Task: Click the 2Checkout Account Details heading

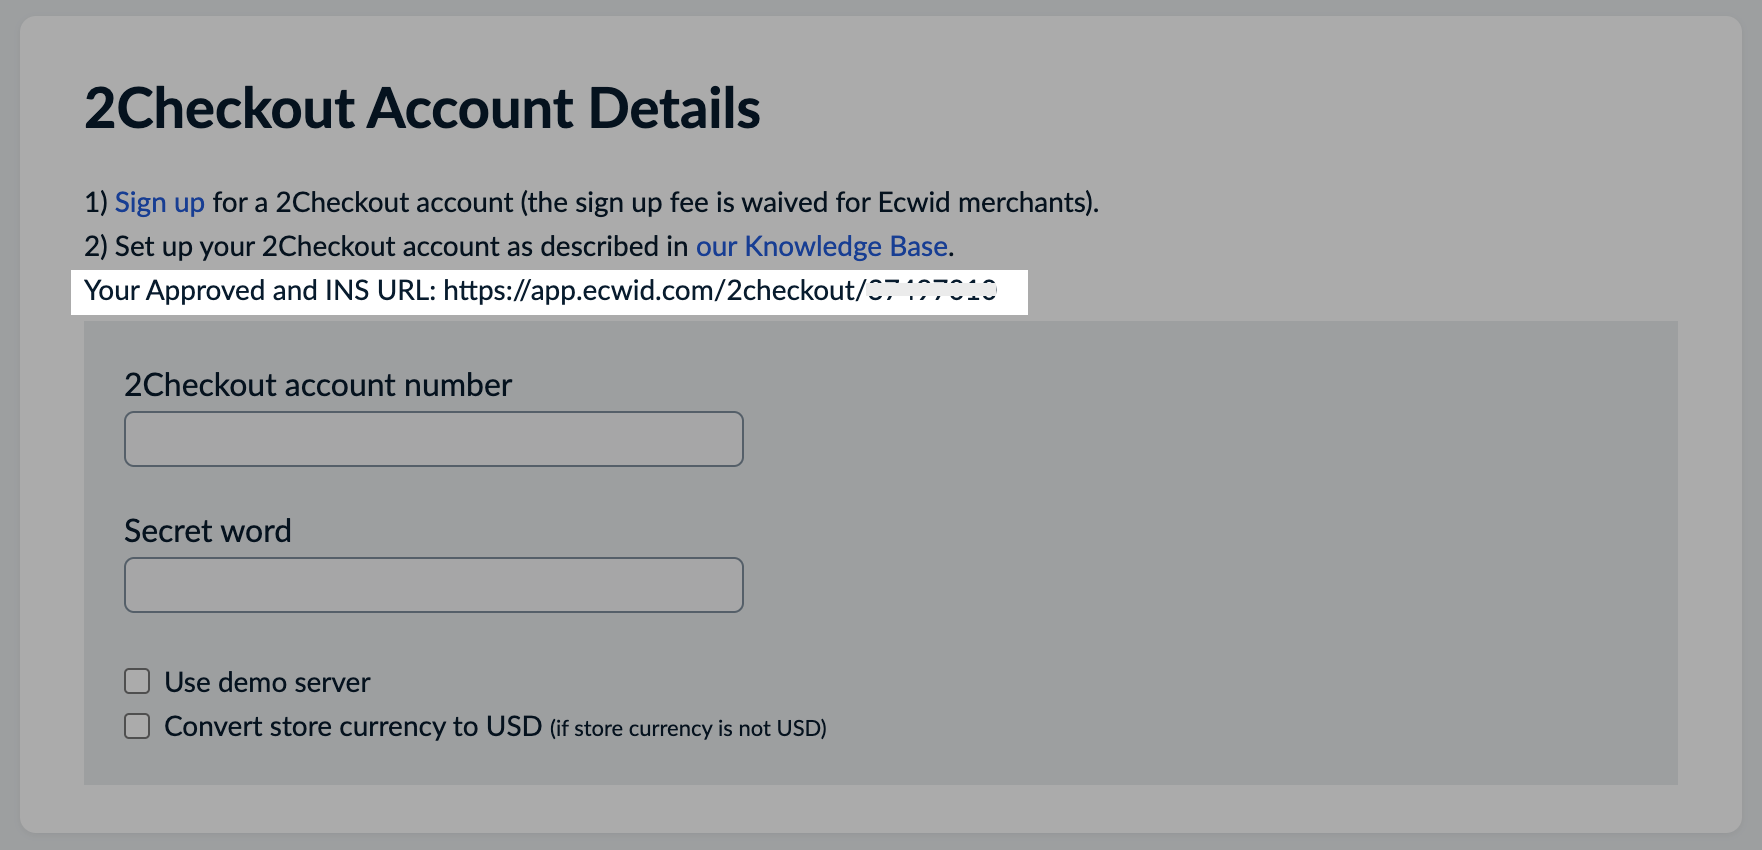Action: click(x=422, y=108)
